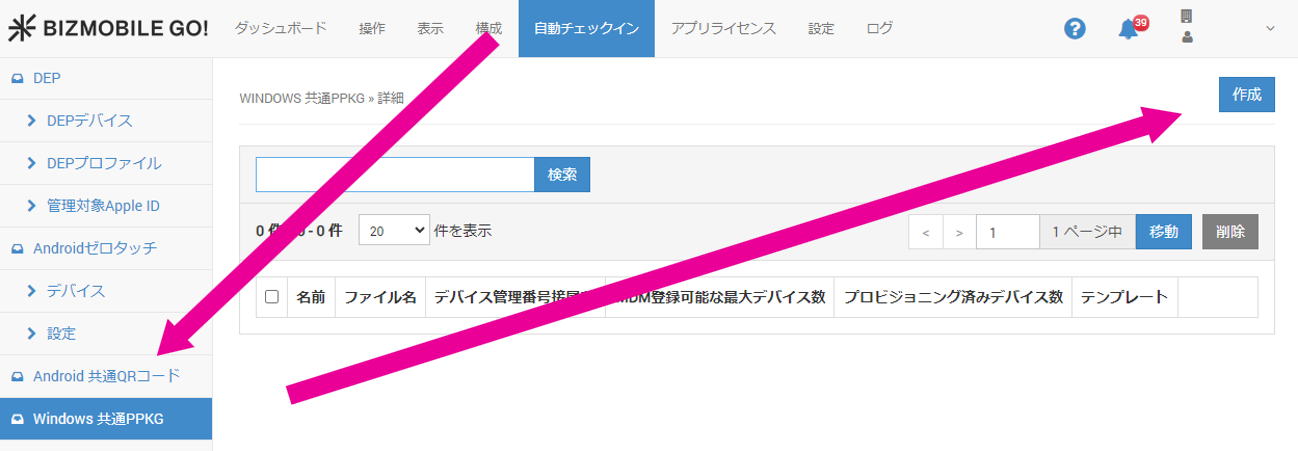
Task: Click the Androidゼロタッチ drive icon
Action: pyautogui.click(x=17, y=248)
